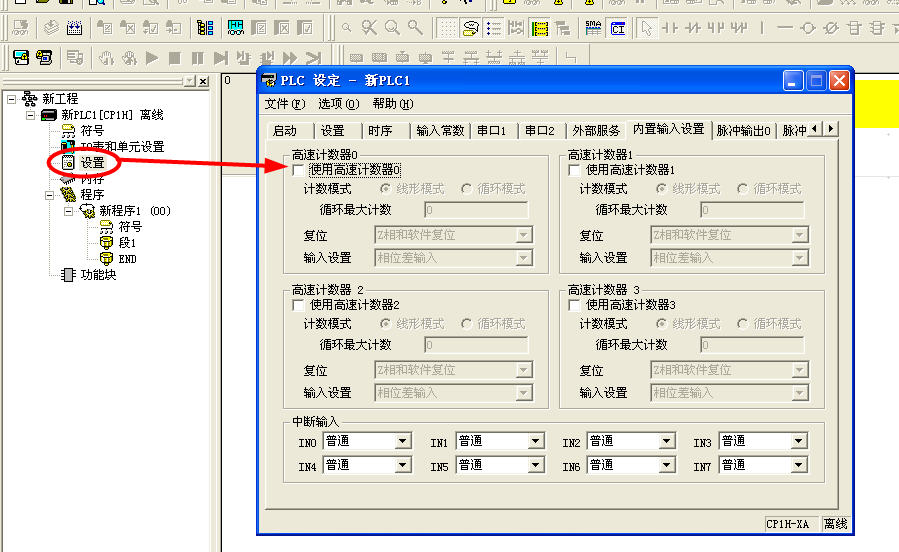Open the 帮助 menu in dialog

point(392,104)
